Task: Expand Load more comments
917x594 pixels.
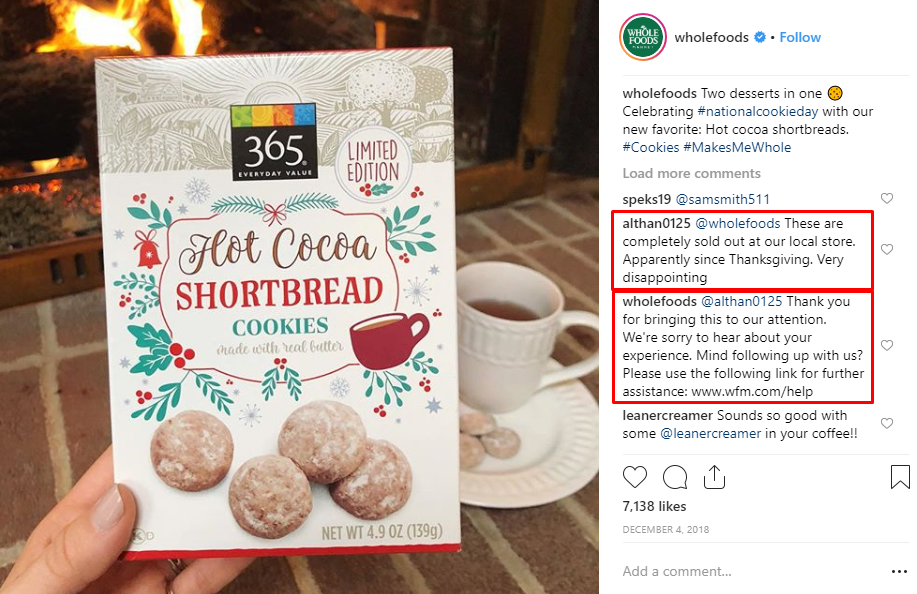Action: click(691, 174)
